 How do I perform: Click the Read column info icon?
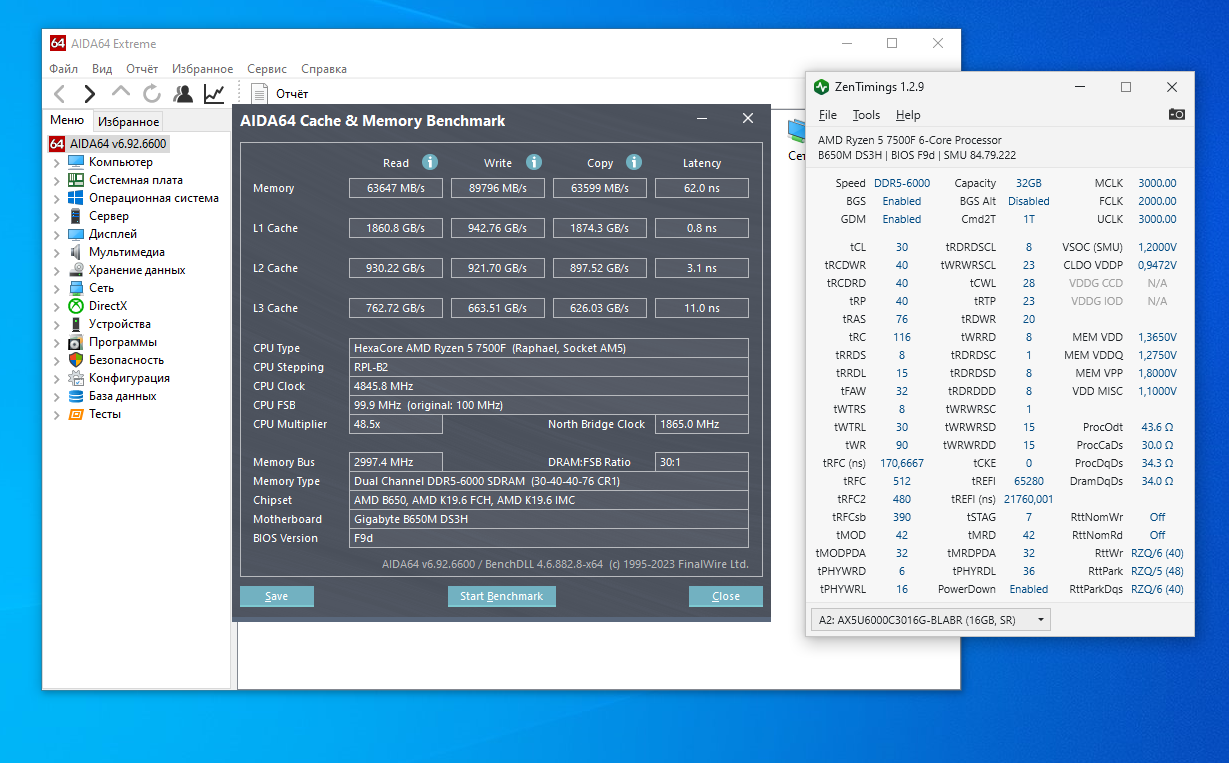coord(430,162)
